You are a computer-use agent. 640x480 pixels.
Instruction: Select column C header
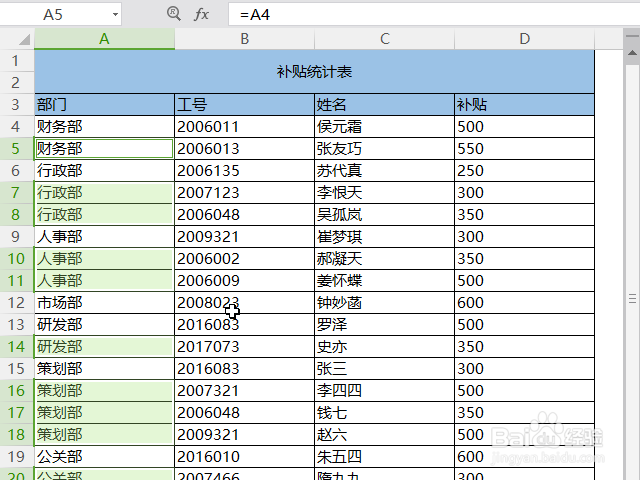(384, 39)
